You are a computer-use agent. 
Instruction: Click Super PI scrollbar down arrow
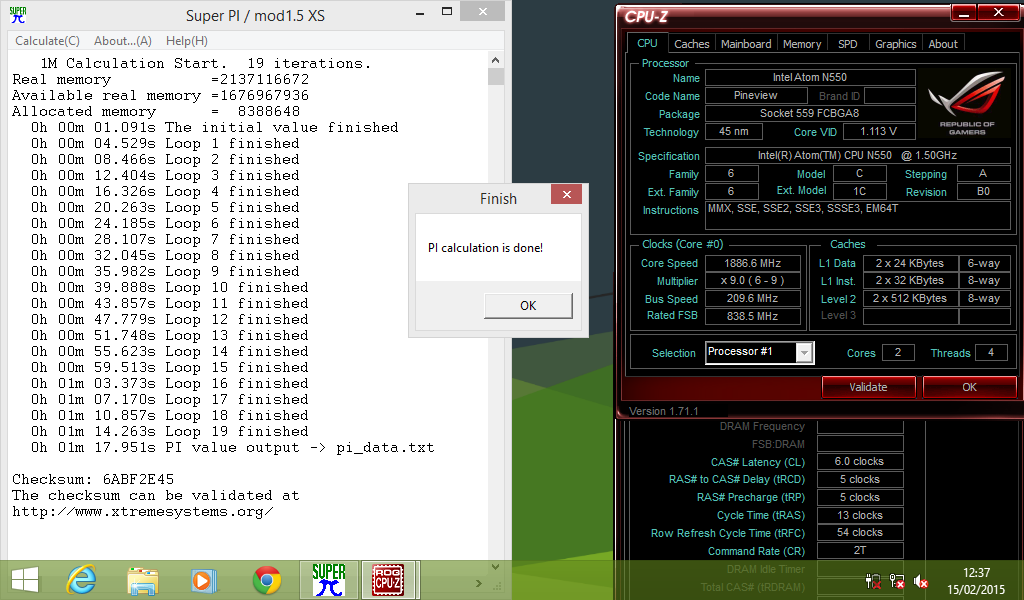(x=496, y=567)
